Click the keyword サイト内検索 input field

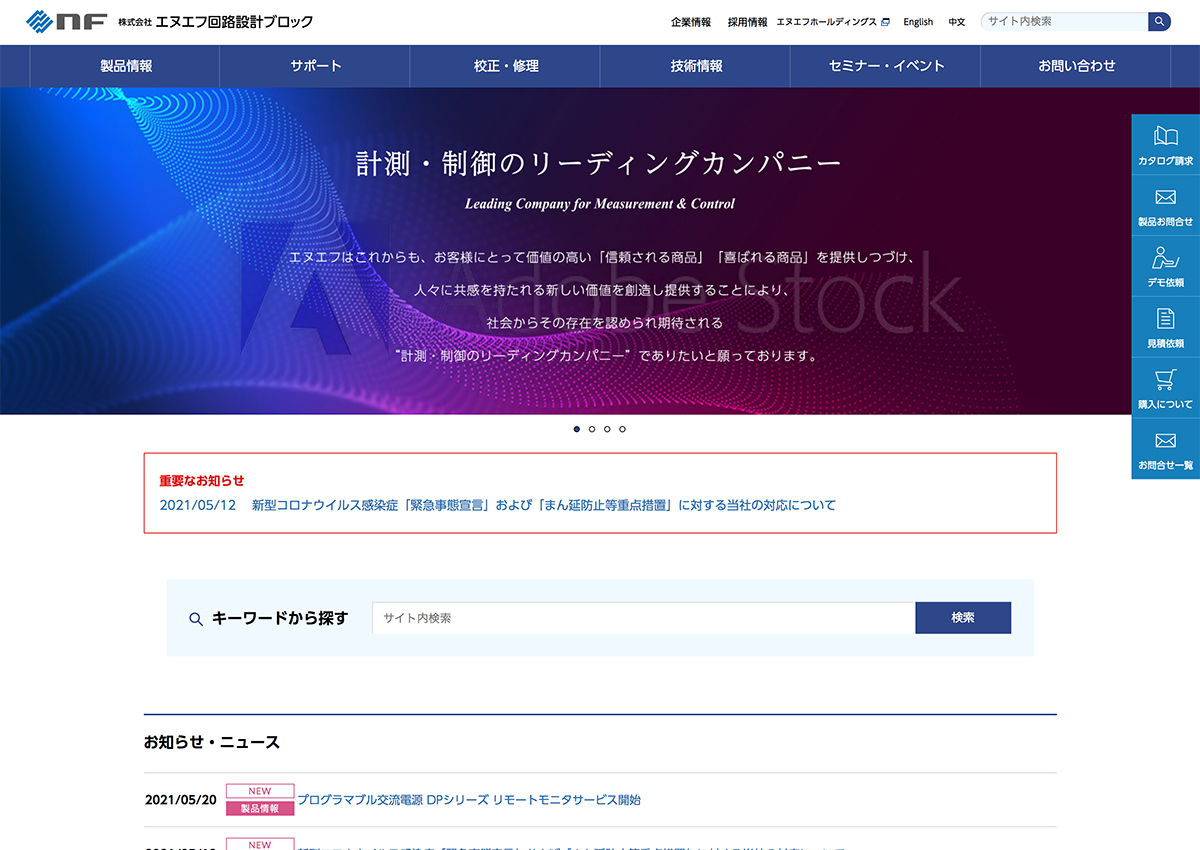(x=643, y=618)
